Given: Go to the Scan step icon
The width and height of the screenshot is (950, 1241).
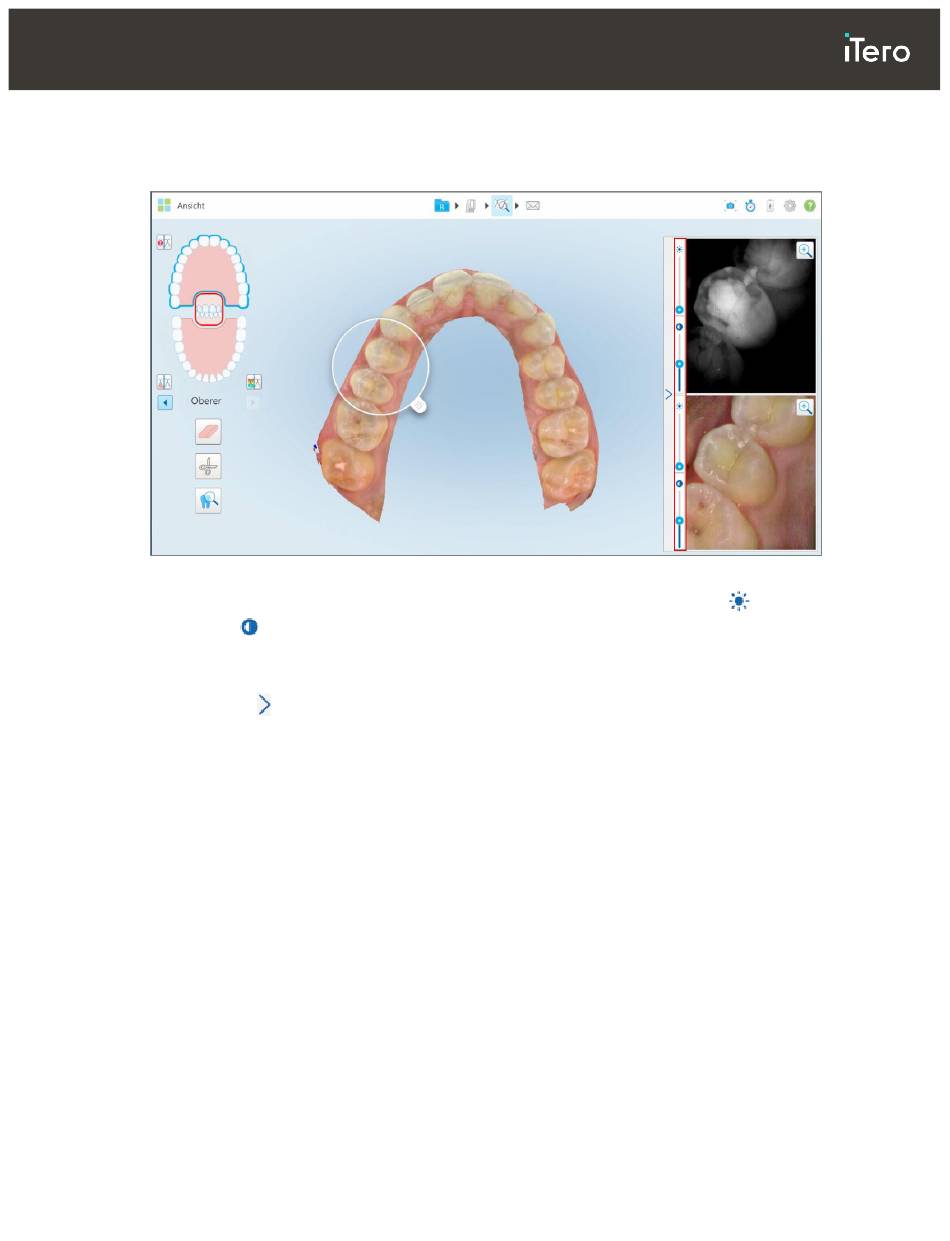Looking at the screenshot, I should tap(470, 205).
